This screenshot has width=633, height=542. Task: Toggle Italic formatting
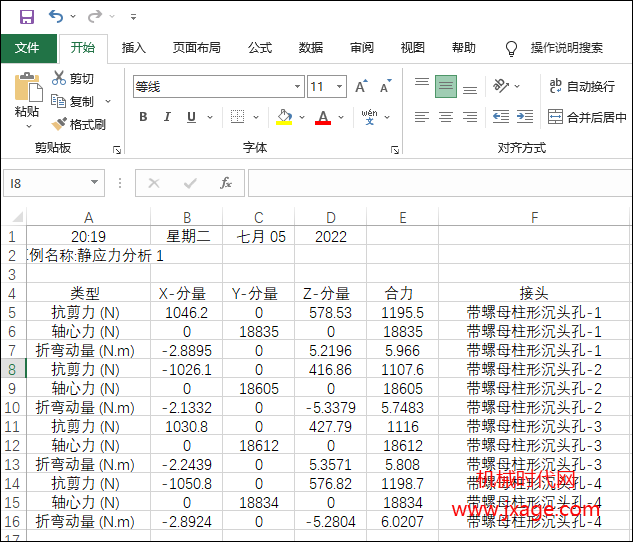click(x=167, y=117)
